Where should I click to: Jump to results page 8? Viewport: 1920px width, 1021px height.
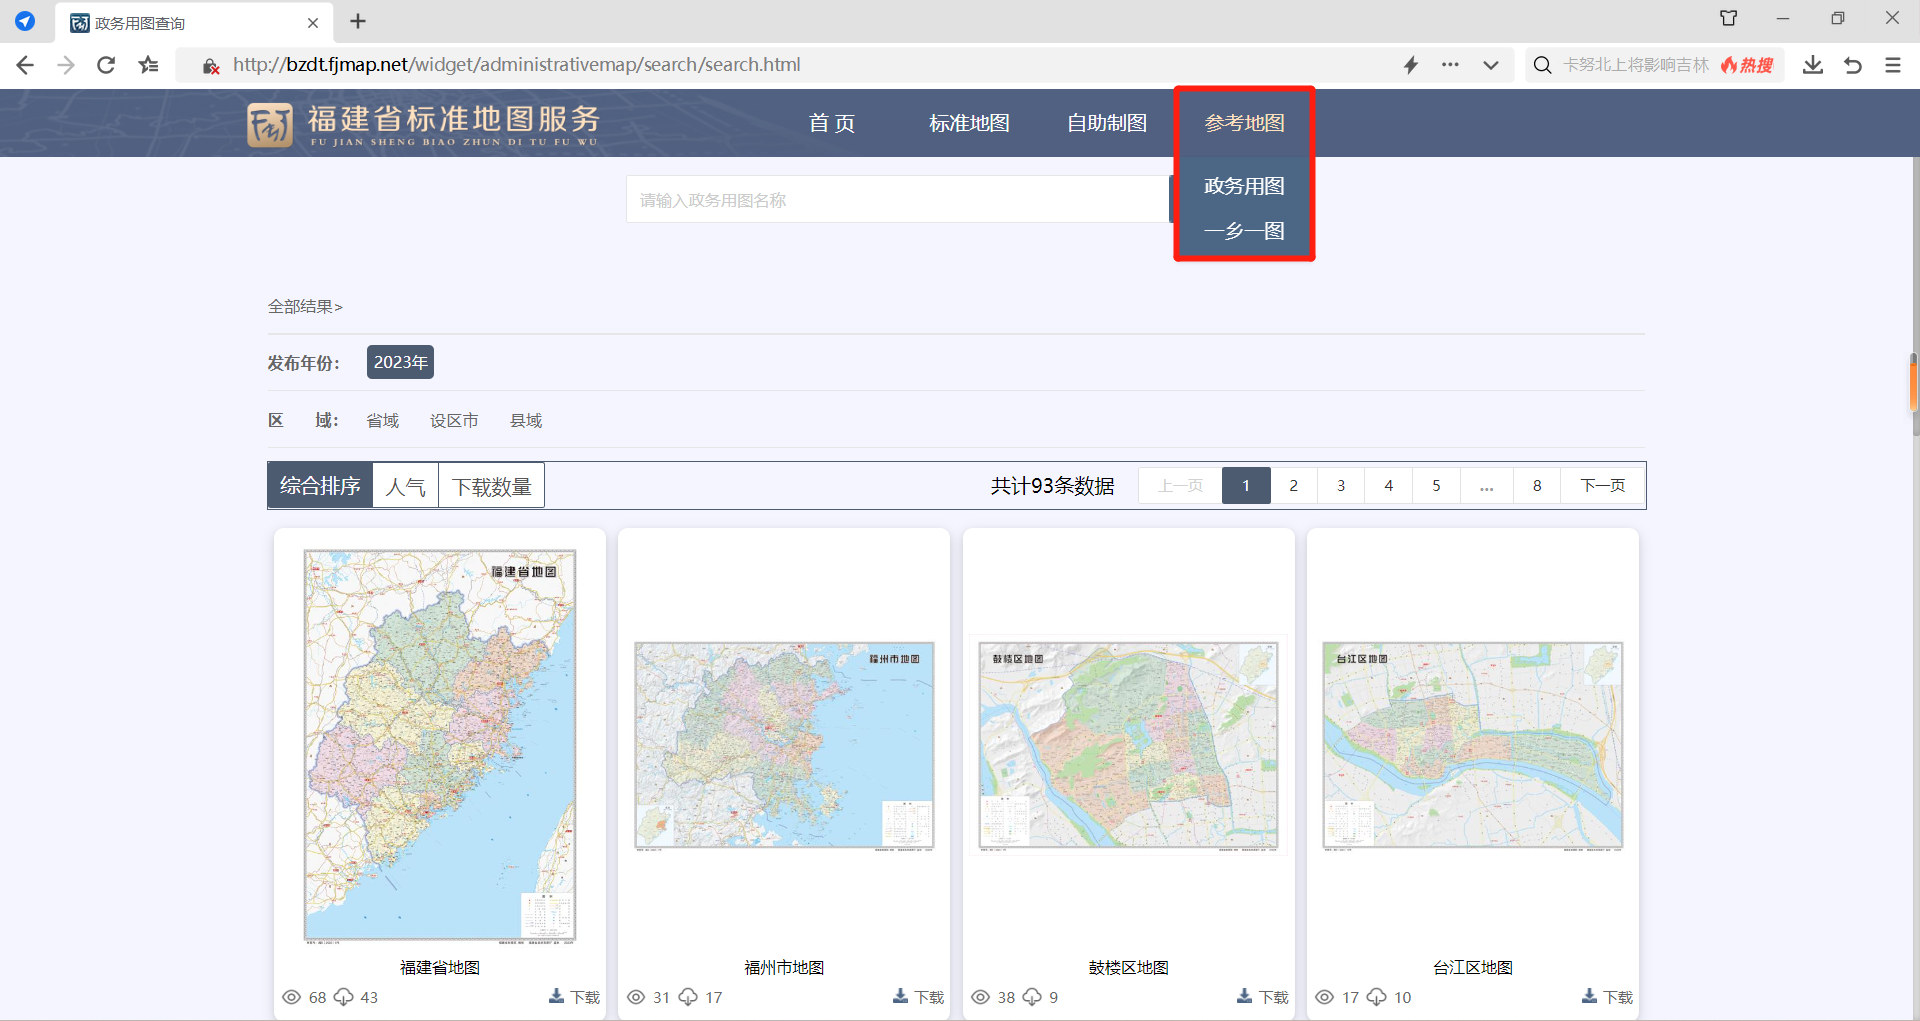1537,486
